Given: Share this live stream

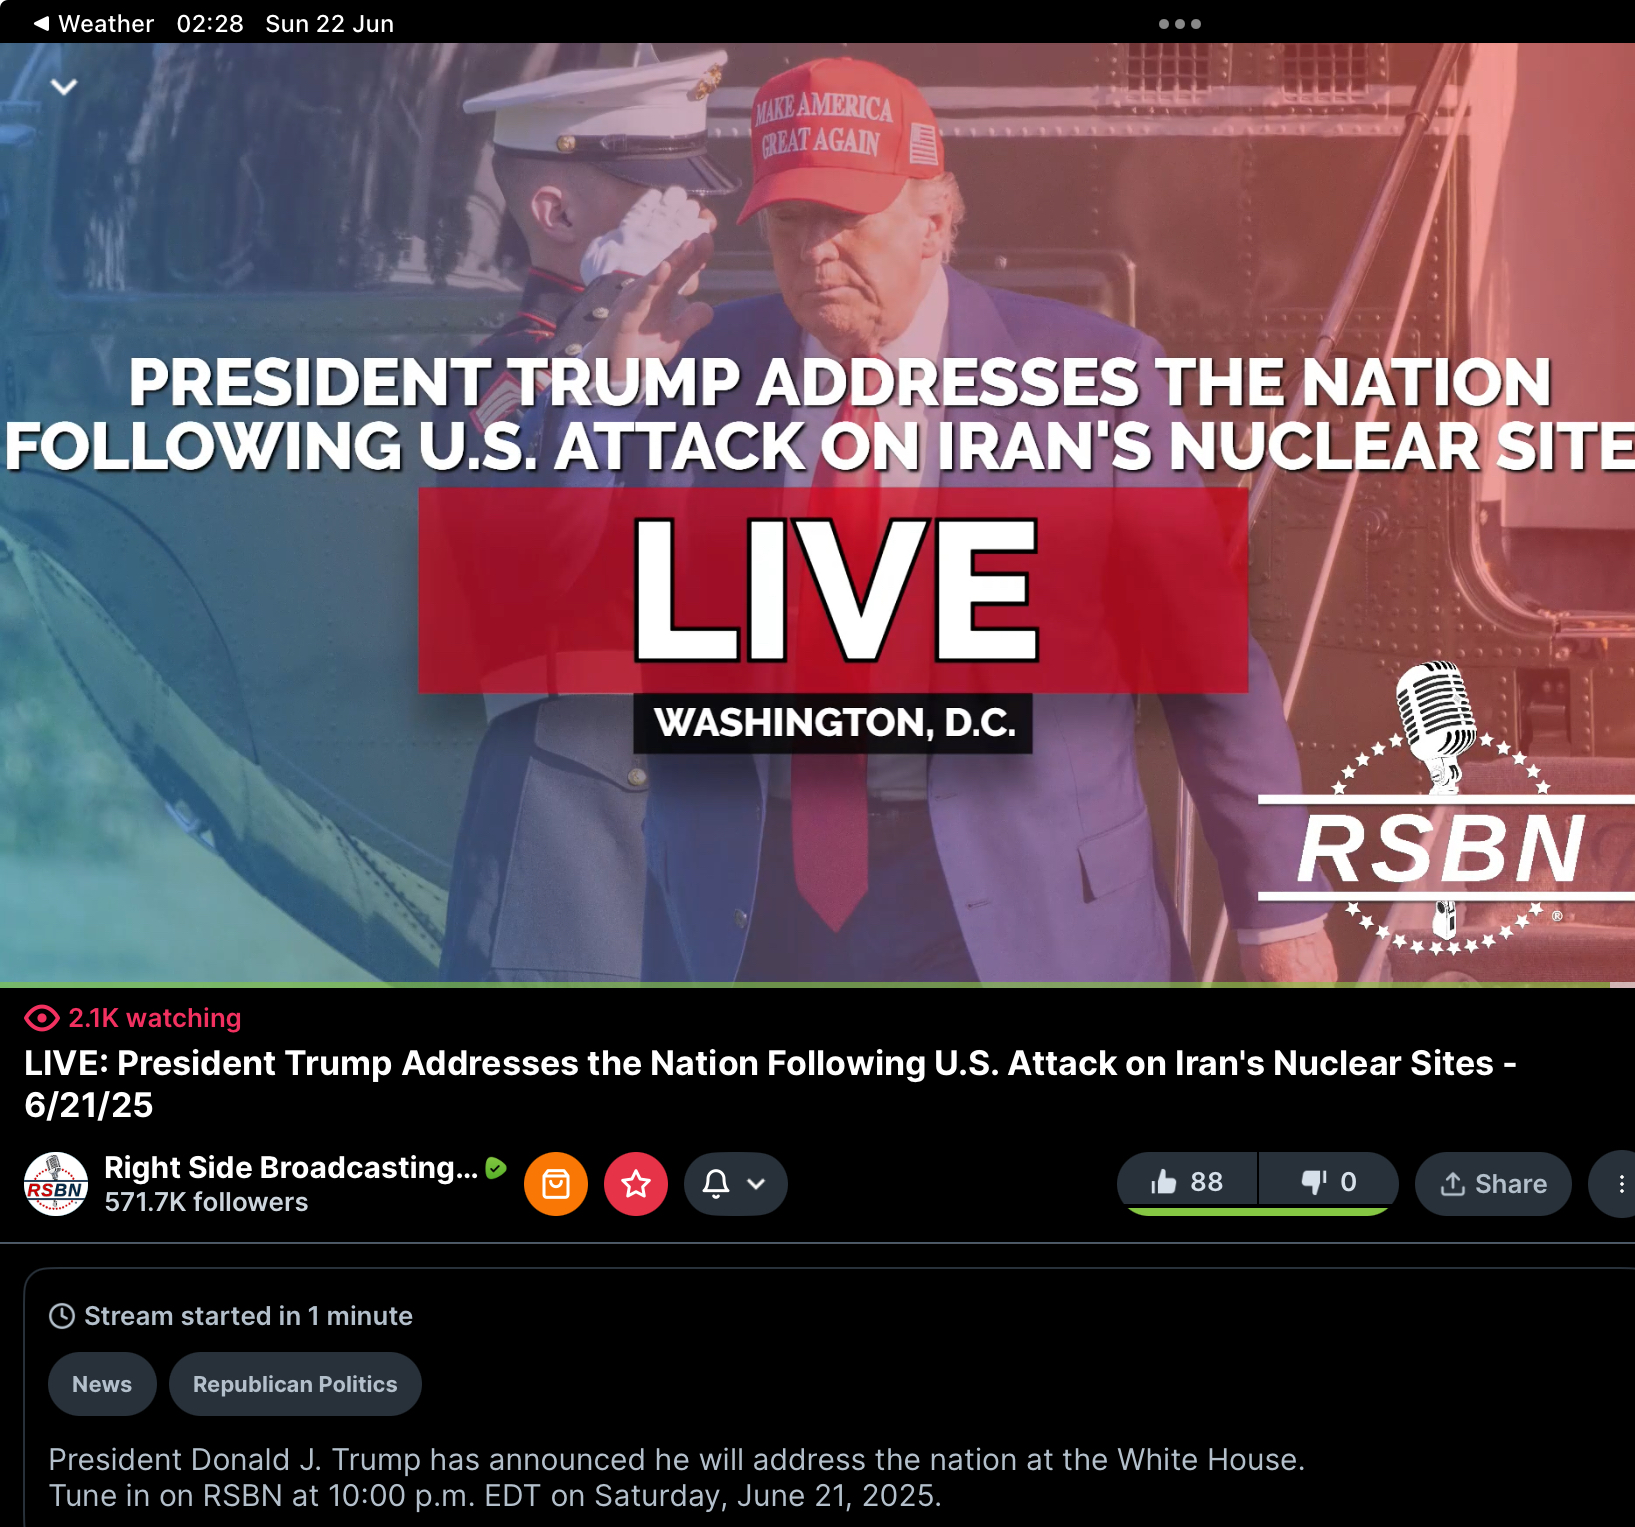Looking at the screenshot, I should pos(1493,1184).
